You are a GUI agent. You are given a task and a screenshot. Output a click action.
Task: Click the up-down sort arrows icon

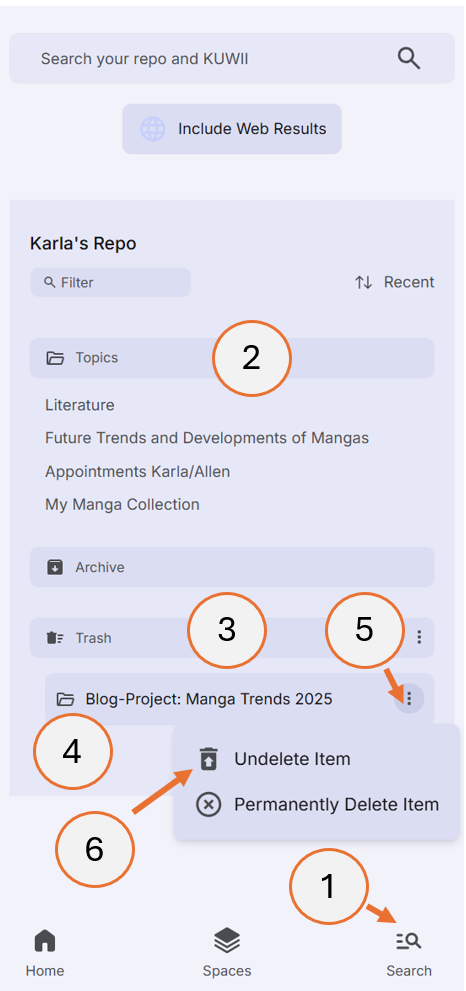tap(364, 283)
